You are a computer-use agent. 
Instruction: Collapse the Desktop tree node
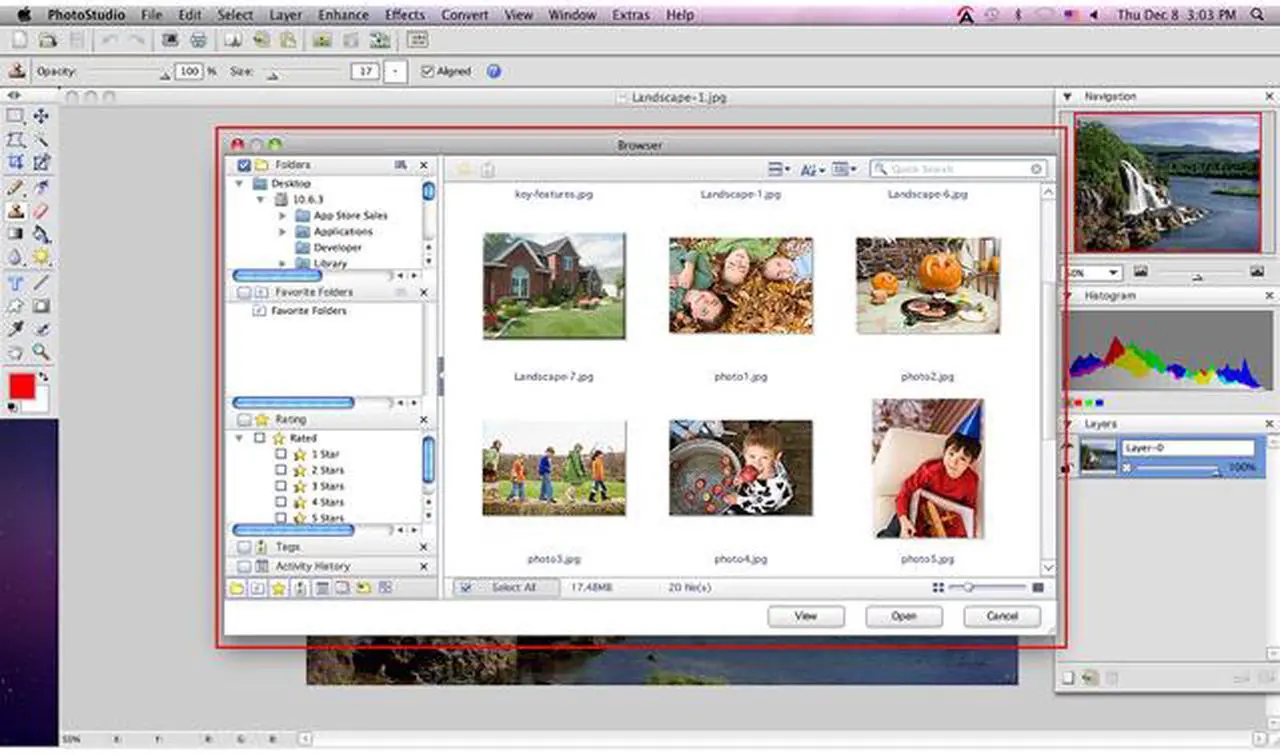(239, 184)
